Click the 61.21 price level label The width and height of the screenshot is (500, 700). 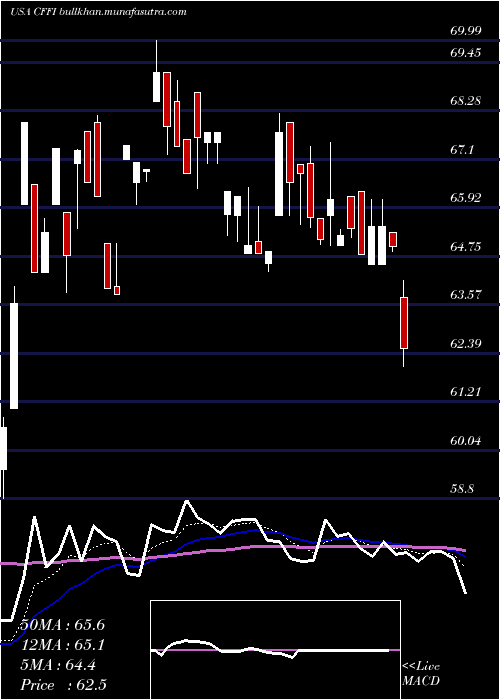(465, 392)
